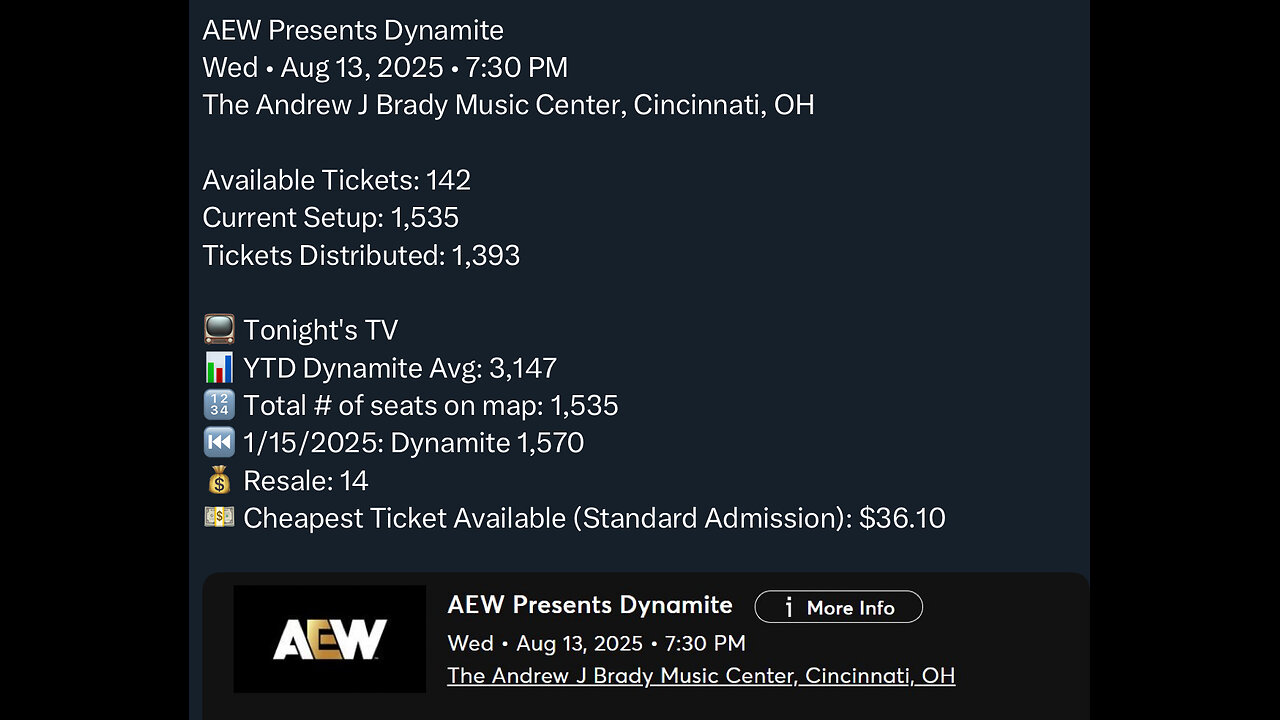Click the bold AEW Presents Dynamite card title
The height and width of the screenshot is (720, 1280).
click(x=589, y=605)
